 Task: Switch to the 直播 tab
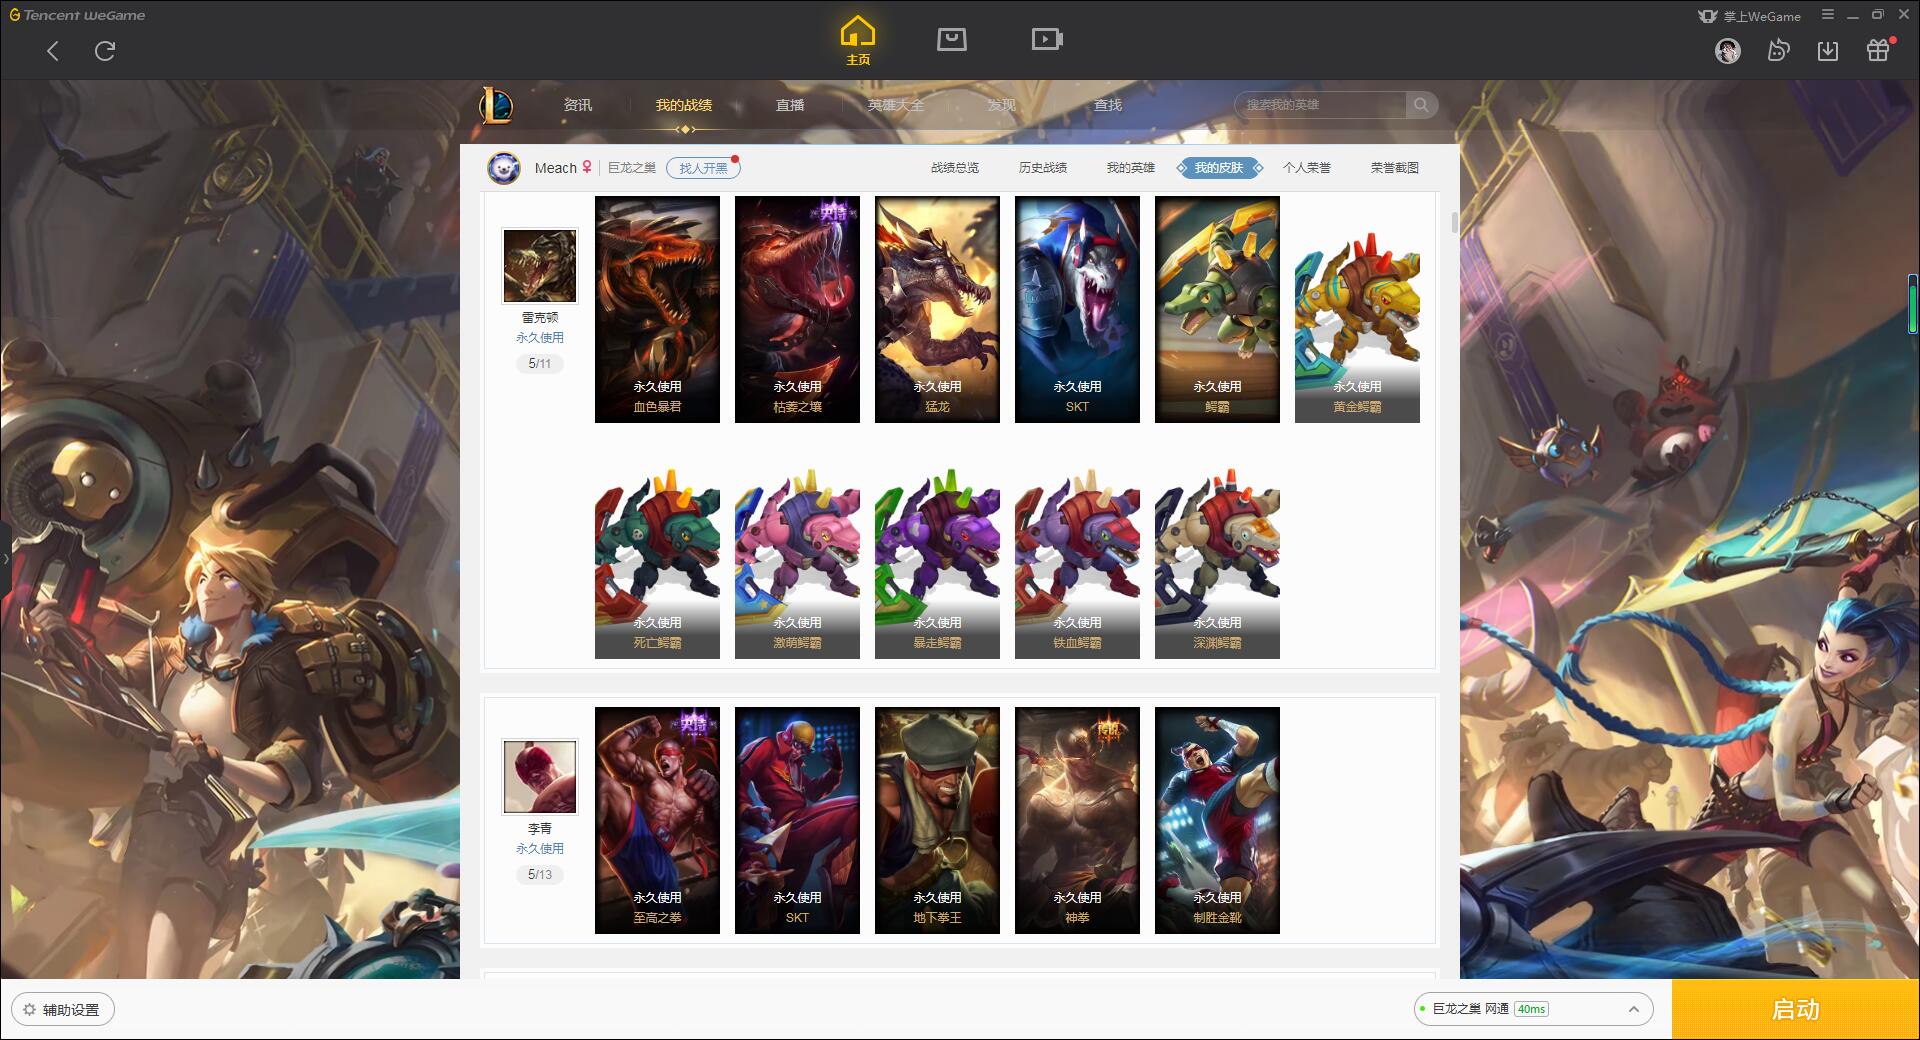[x=790, y=105]
